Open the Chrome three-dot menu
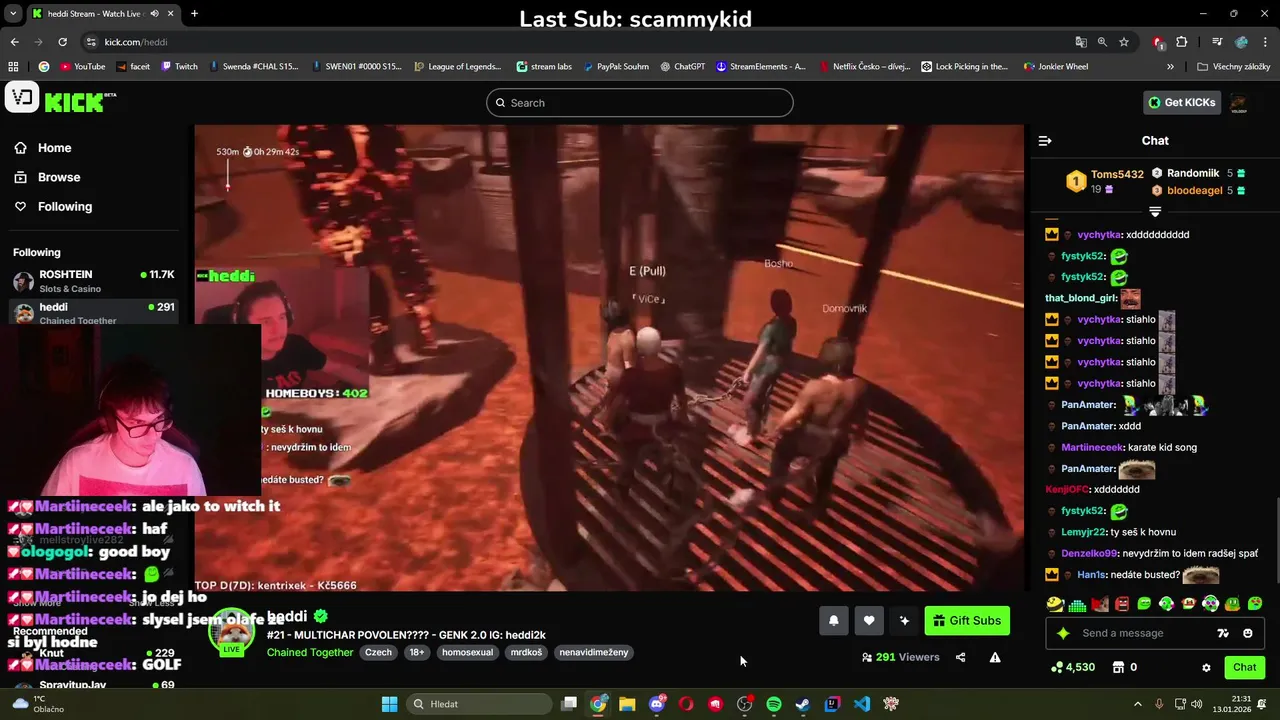 point(1264,42)
